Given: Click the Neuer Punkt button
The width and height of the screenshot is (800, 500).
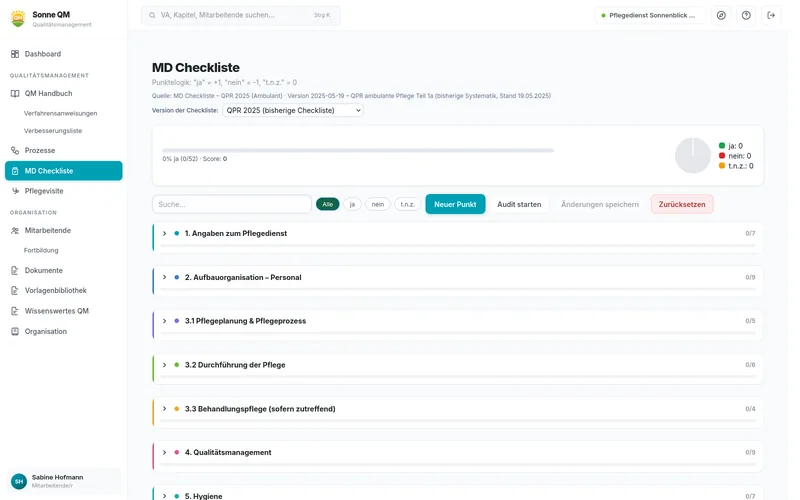Looking at the screenshot, I should click(x=455, y=204).
